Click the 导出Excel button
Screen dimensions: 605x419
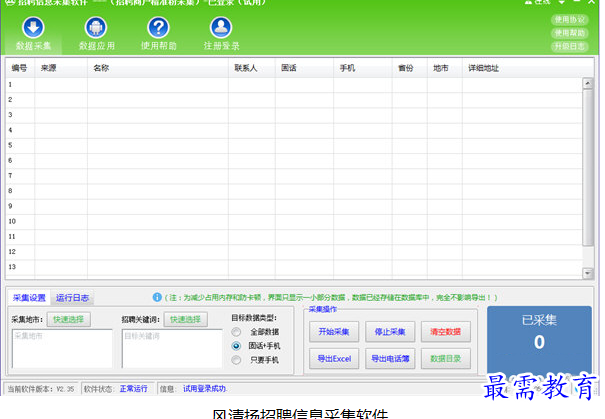(x=334, y=358)
